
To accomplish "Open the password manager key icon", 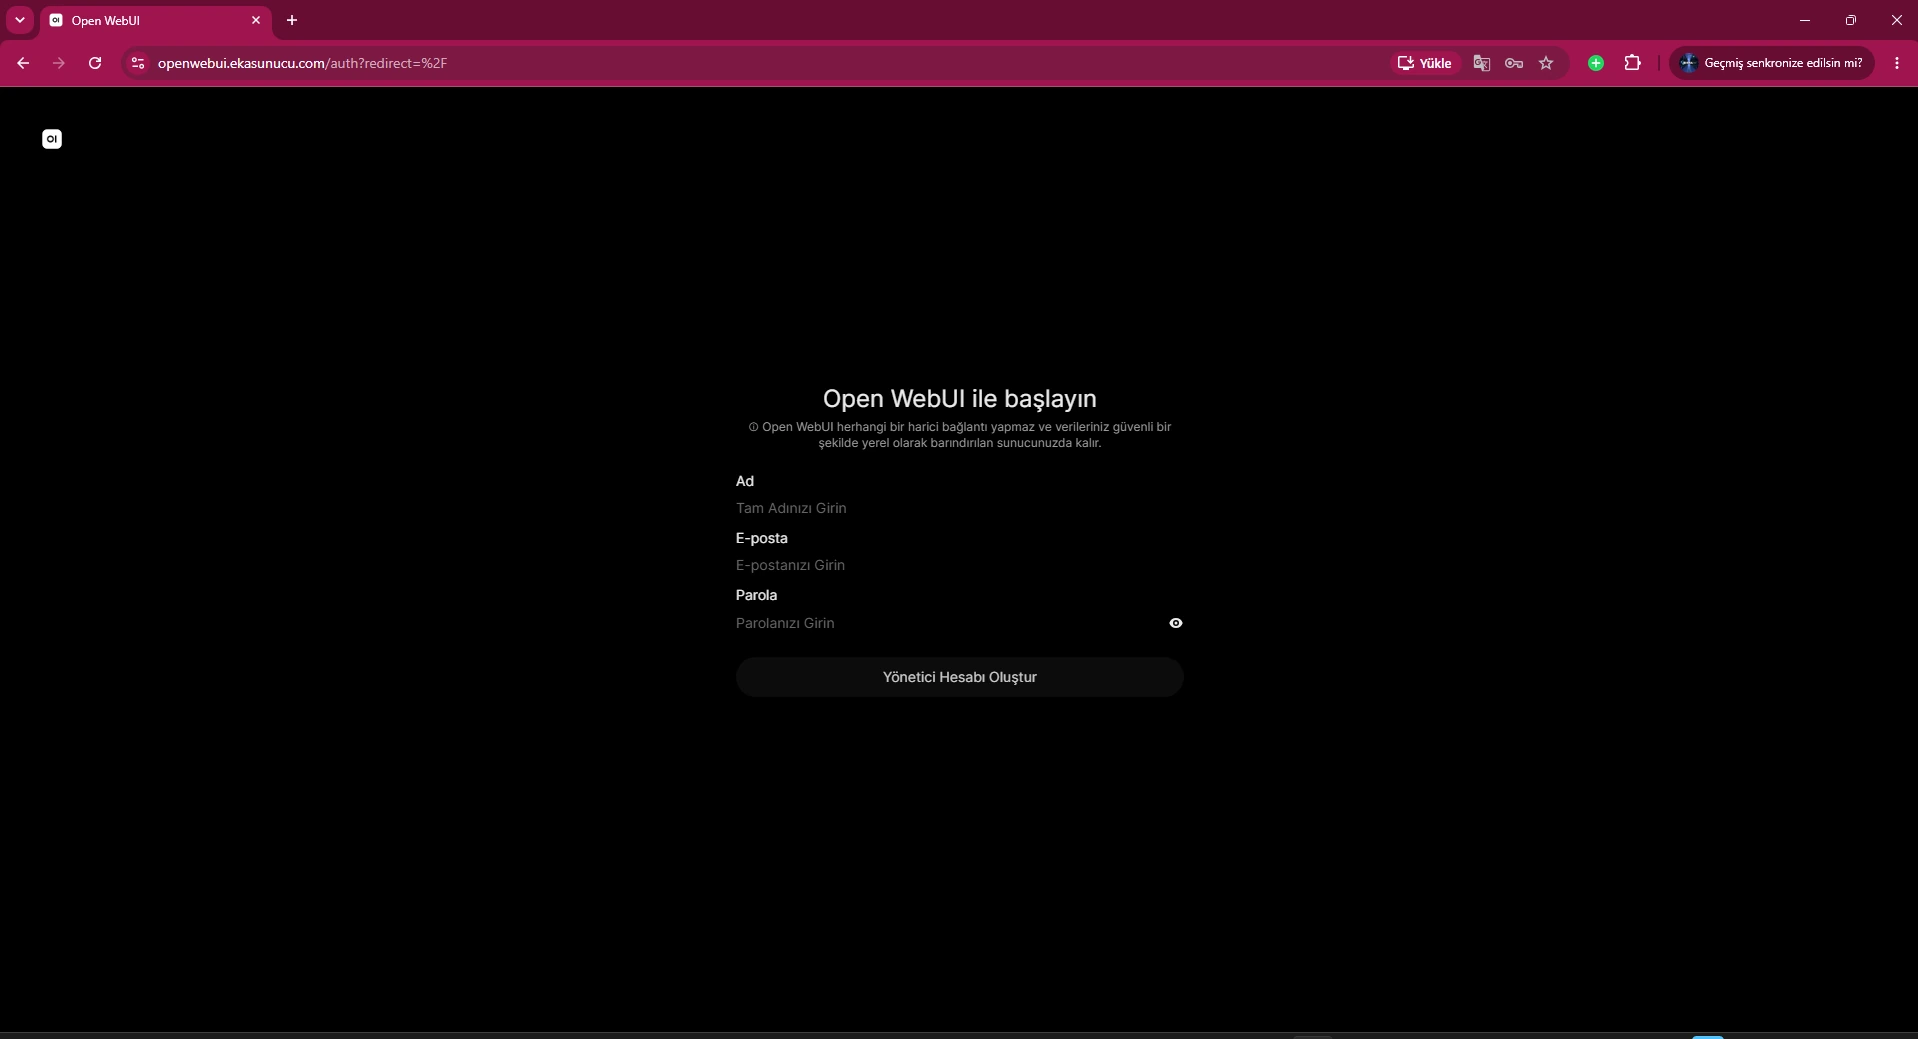I will (1514, 63).
